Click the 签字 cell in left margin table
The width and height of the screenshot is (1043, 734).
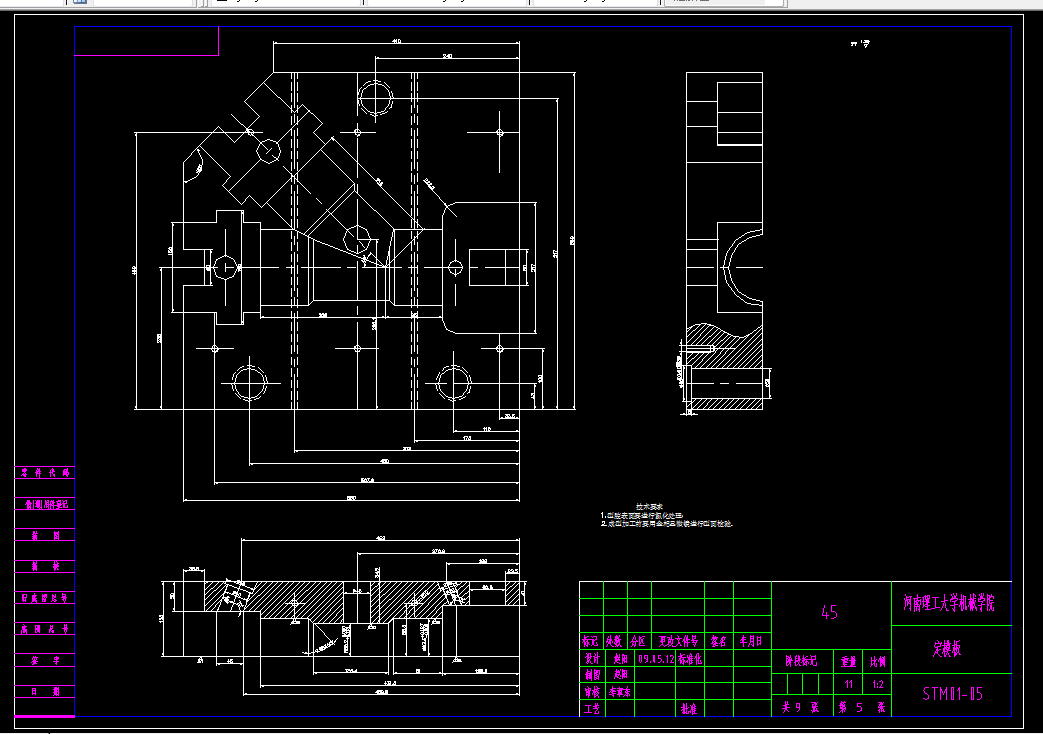[x=45, y=660]
